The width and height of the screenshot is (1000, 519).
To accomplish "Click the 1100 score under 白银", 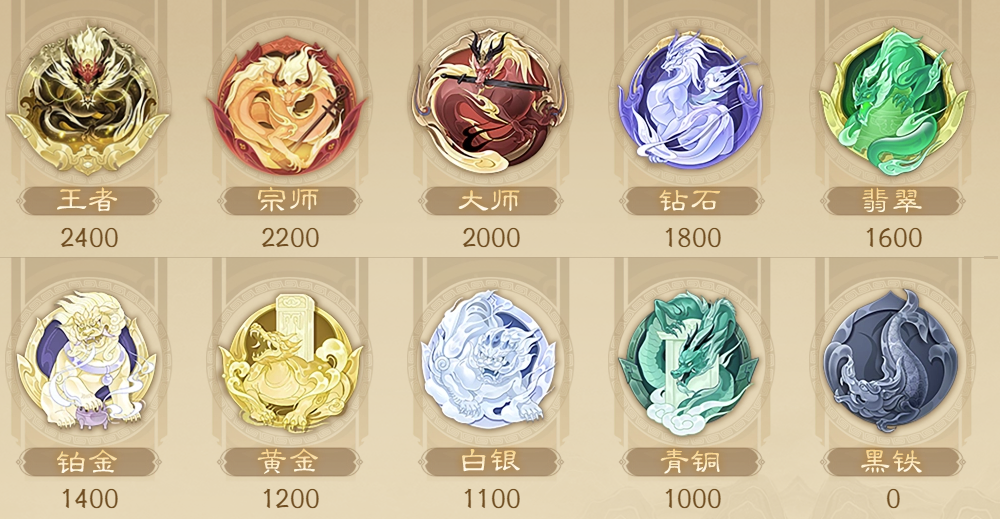I will point(491,499).
